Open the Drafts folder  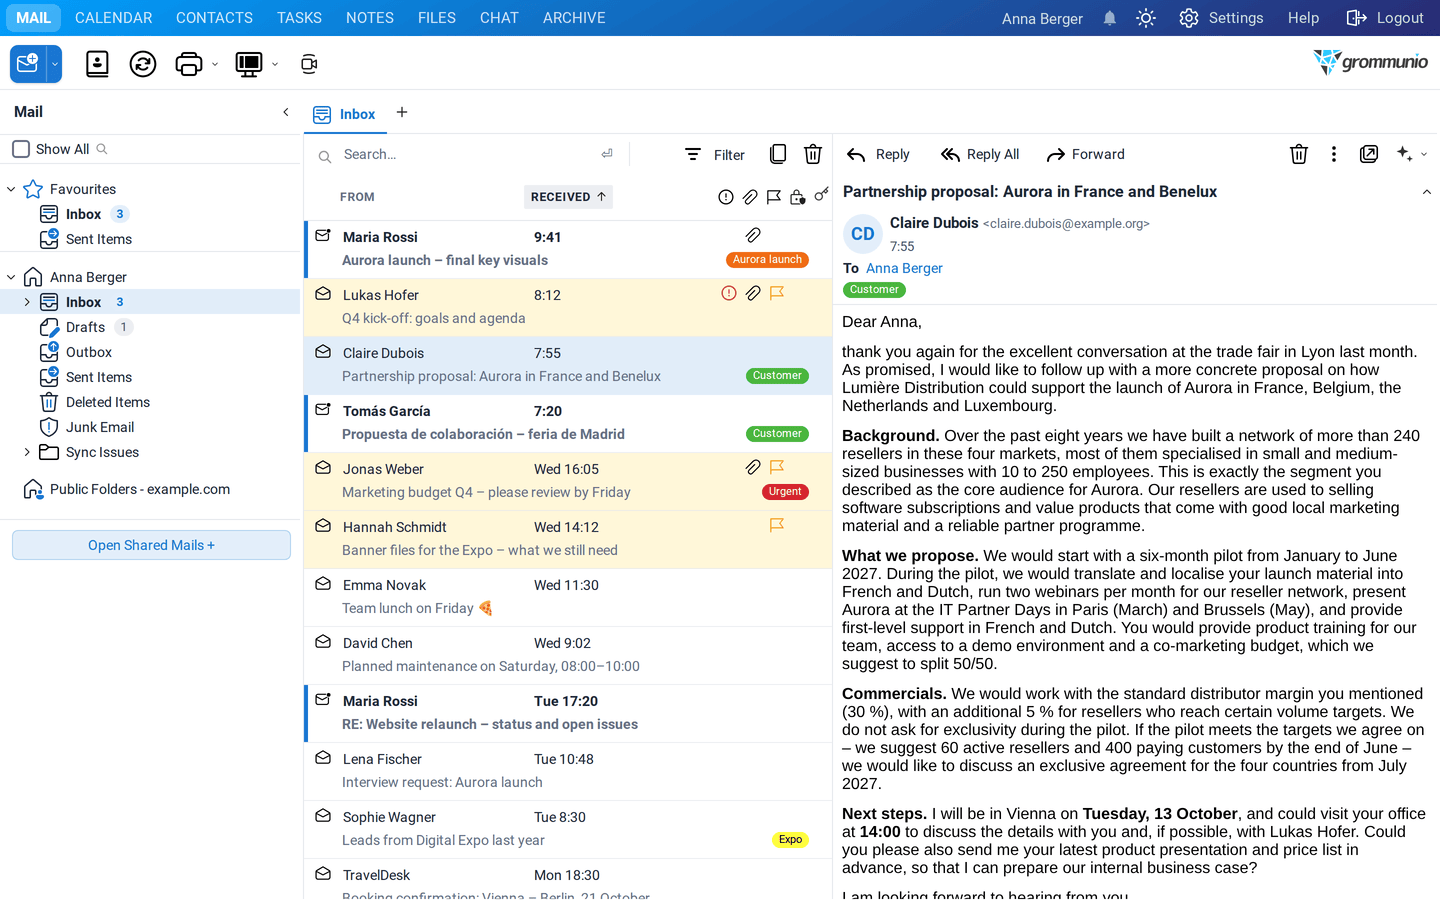85,327
